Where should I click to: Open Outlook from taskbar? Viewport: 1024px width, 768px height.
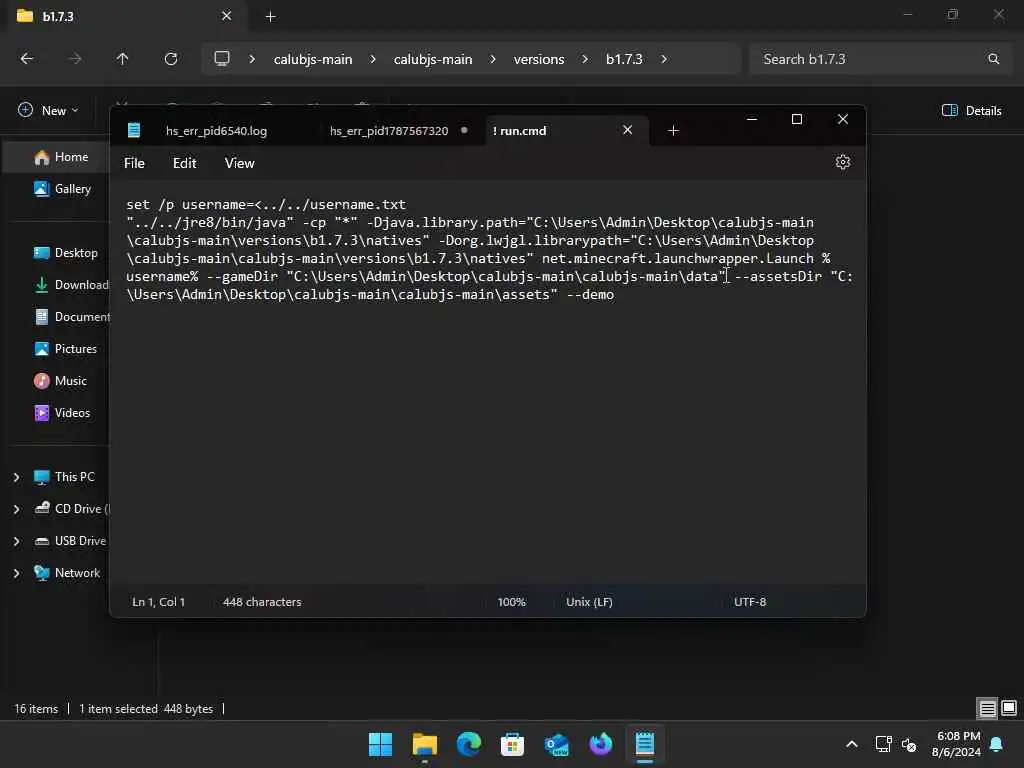click(x=556, y=744)
